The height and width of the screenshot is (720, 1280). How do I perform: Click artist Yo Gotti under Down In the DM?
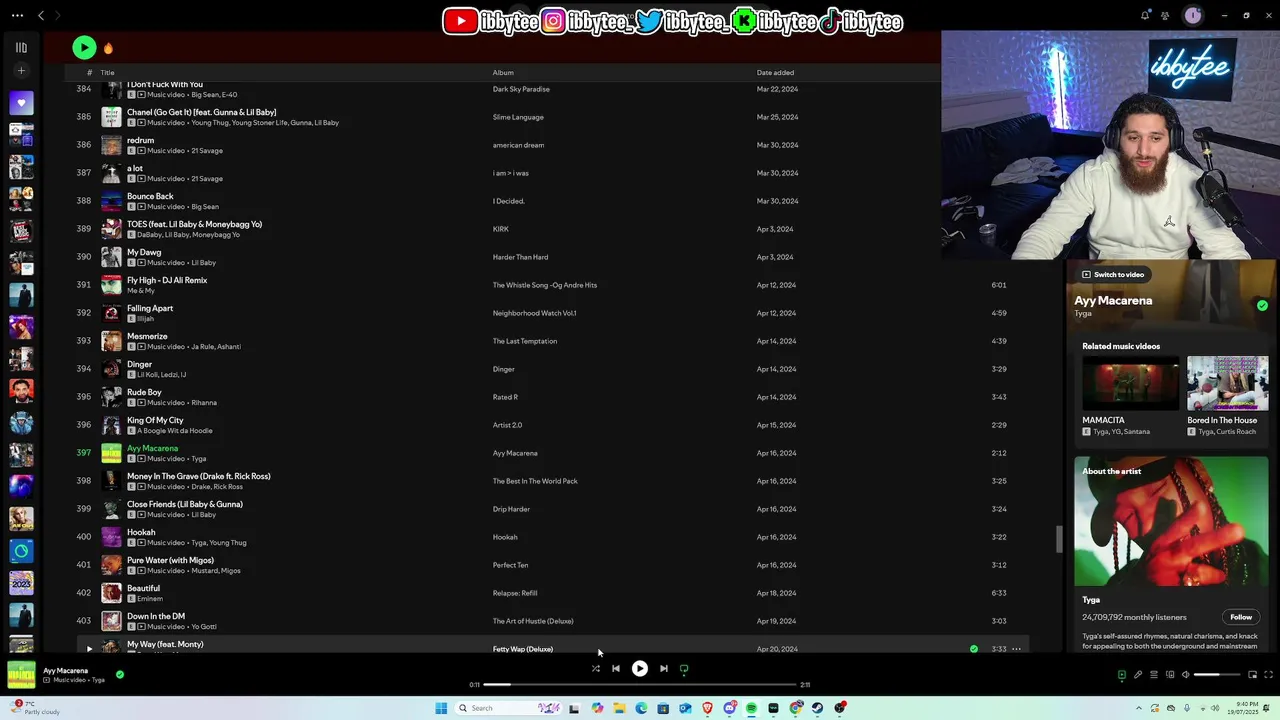pyautogui.click(x=204, y=627)
